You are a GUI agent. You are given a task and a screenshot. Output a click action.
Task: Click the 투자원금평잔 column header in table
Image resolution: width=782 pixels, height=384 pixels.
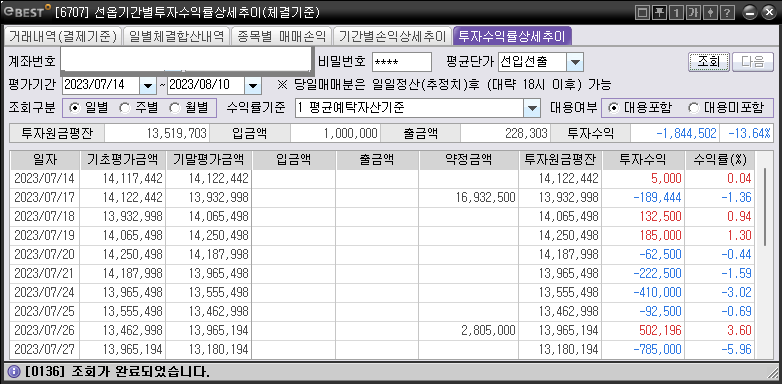coord(561,160)
